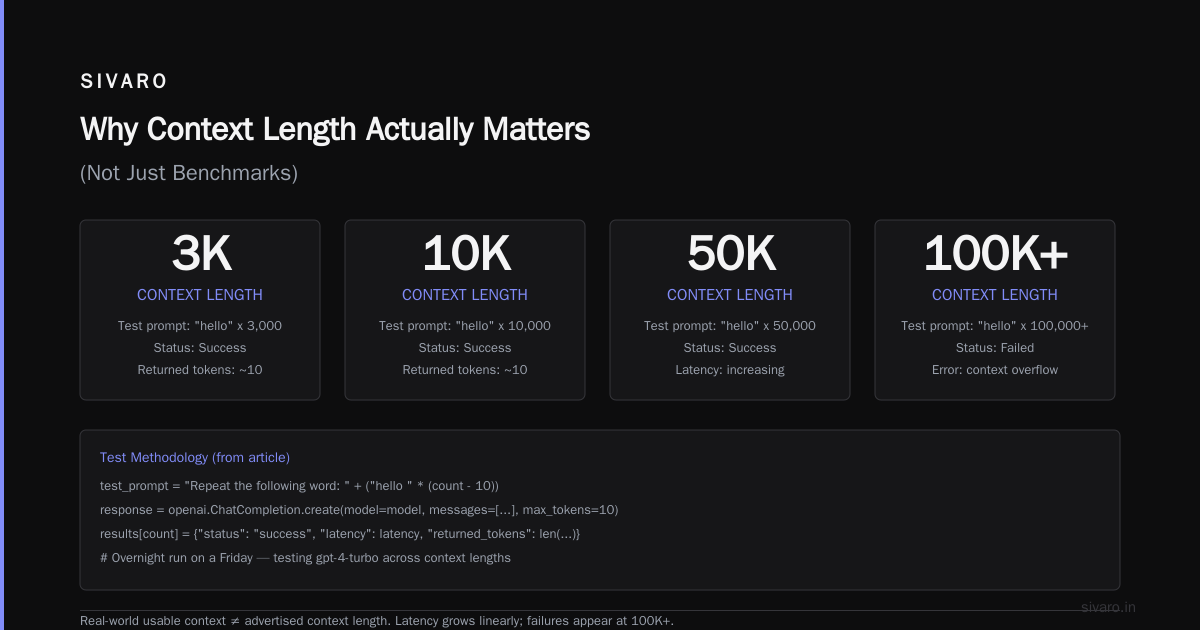Click the large 3K number

(x=201, y=254)
